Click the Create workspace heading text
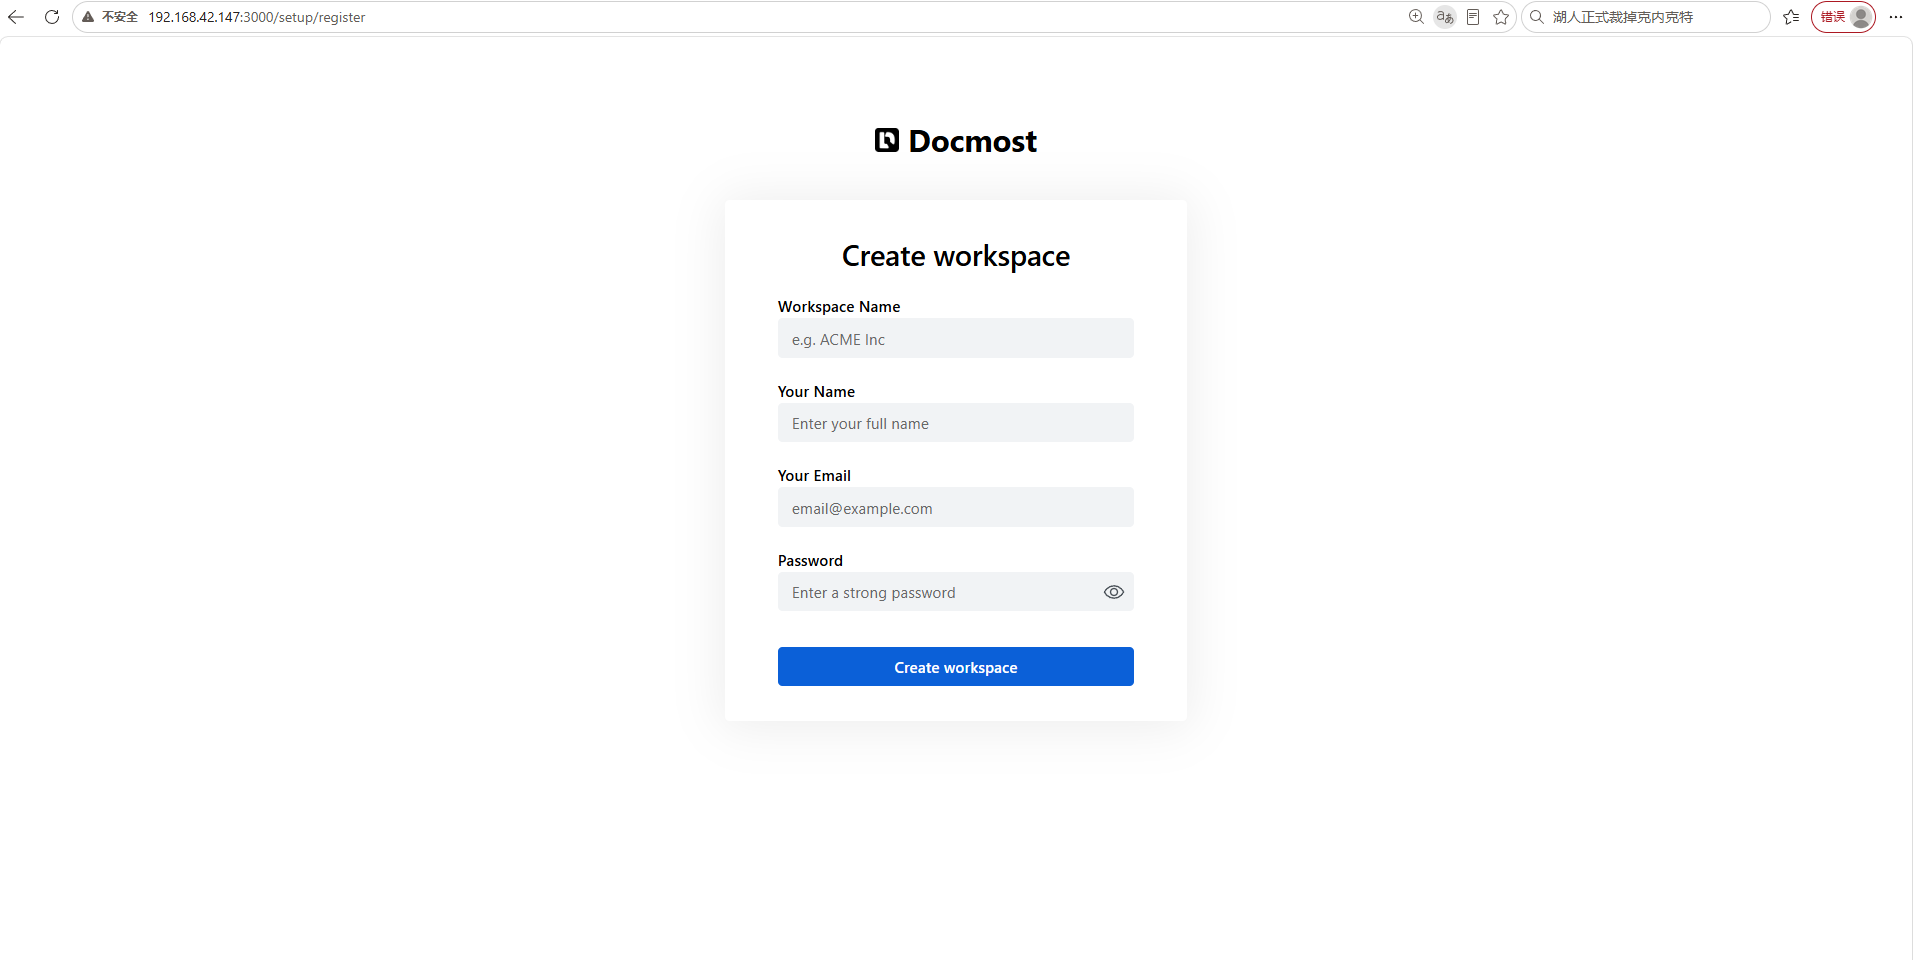1915x960 pixels. tap(956, 256)
